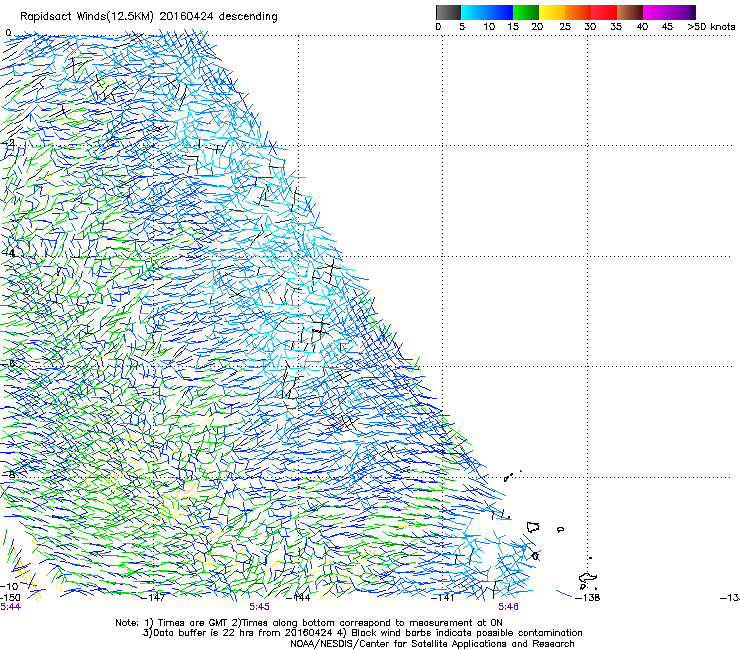
Task: Click the '45' label under the color bar
Action: coord(667,27)
